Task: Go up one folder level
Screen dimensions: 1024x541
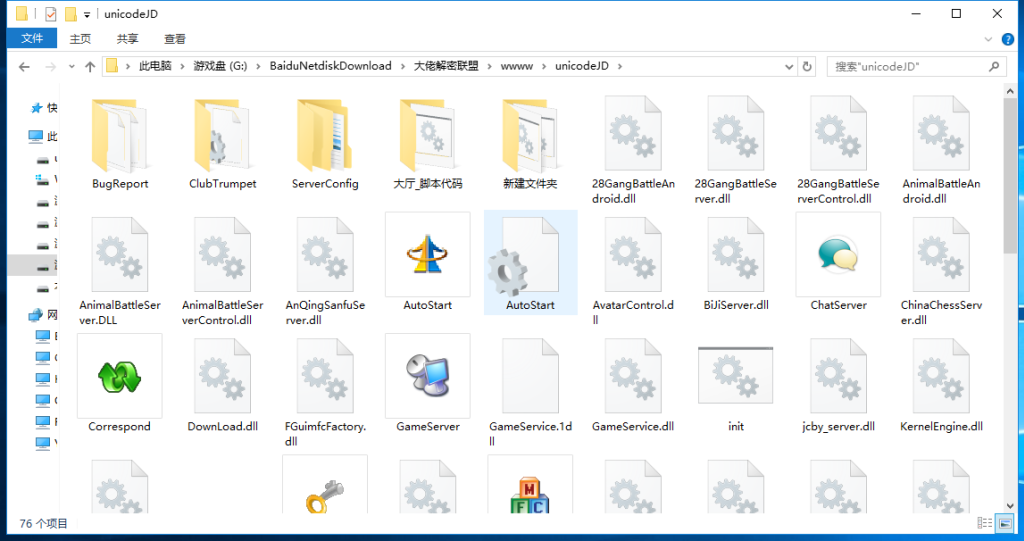Action: click(x=90, y=67)
